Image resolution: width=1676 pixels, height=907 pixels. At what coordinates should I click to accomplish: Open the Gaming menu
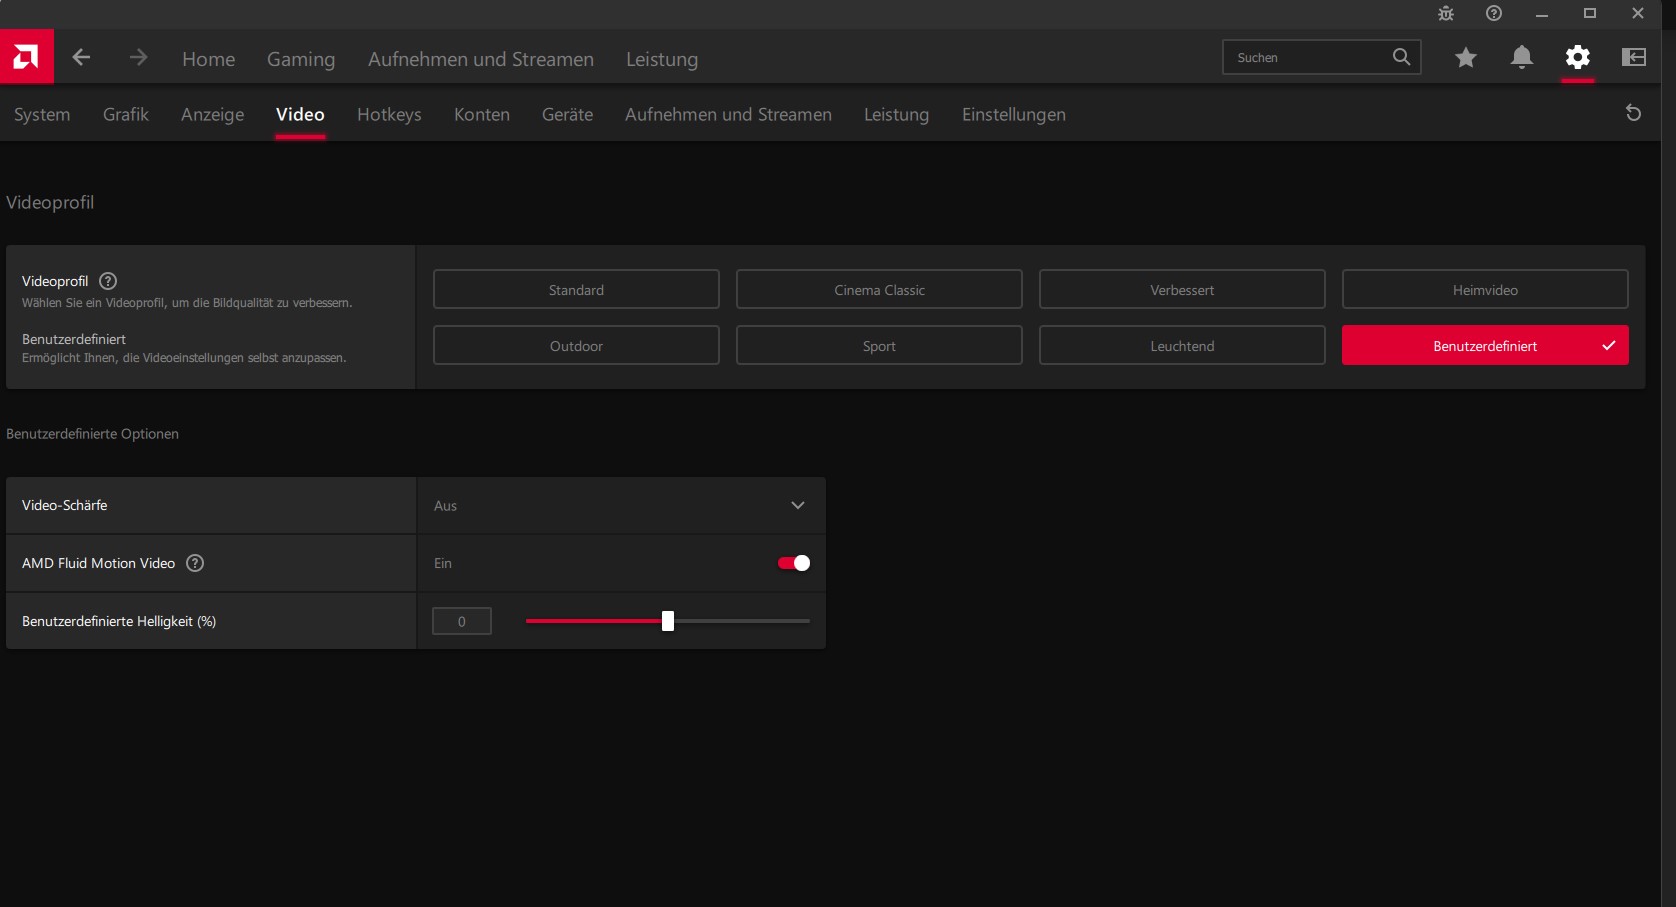pos(301,59)
